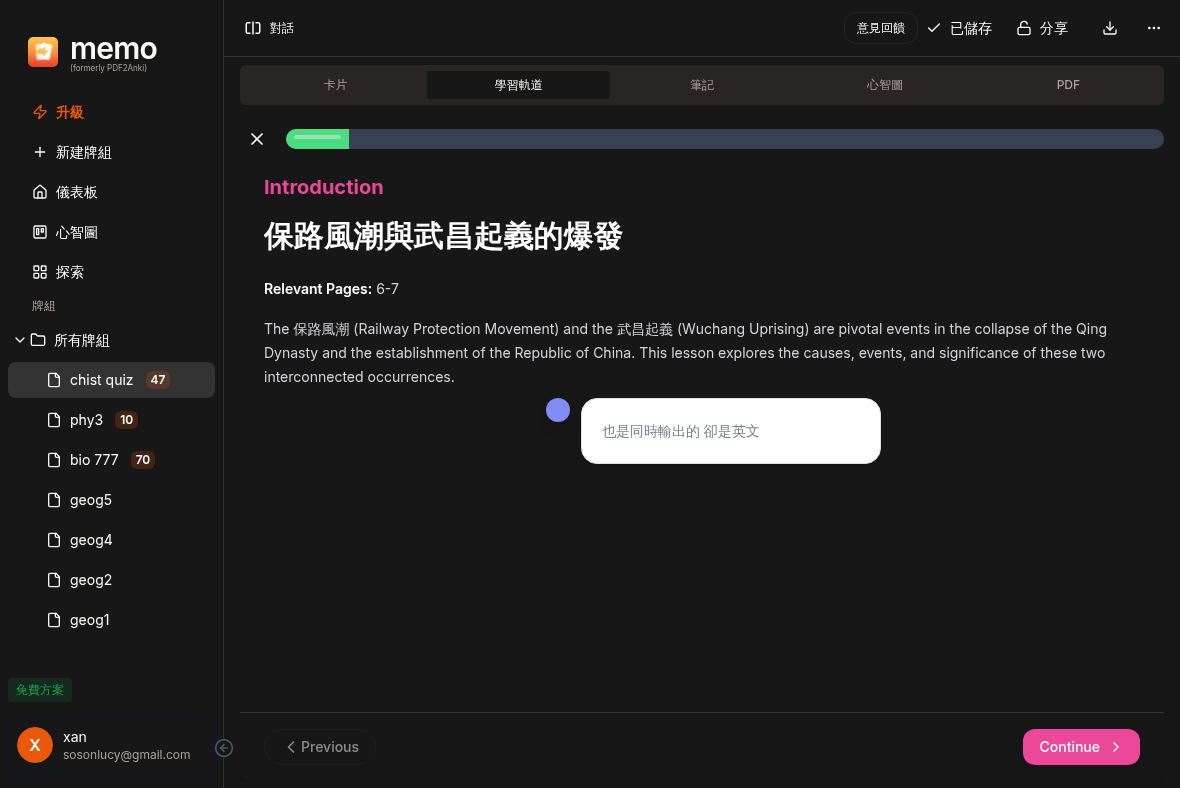Click the 意見回饋 feedback button
The width and height of the screenshot is (1180, 788).
880,28
